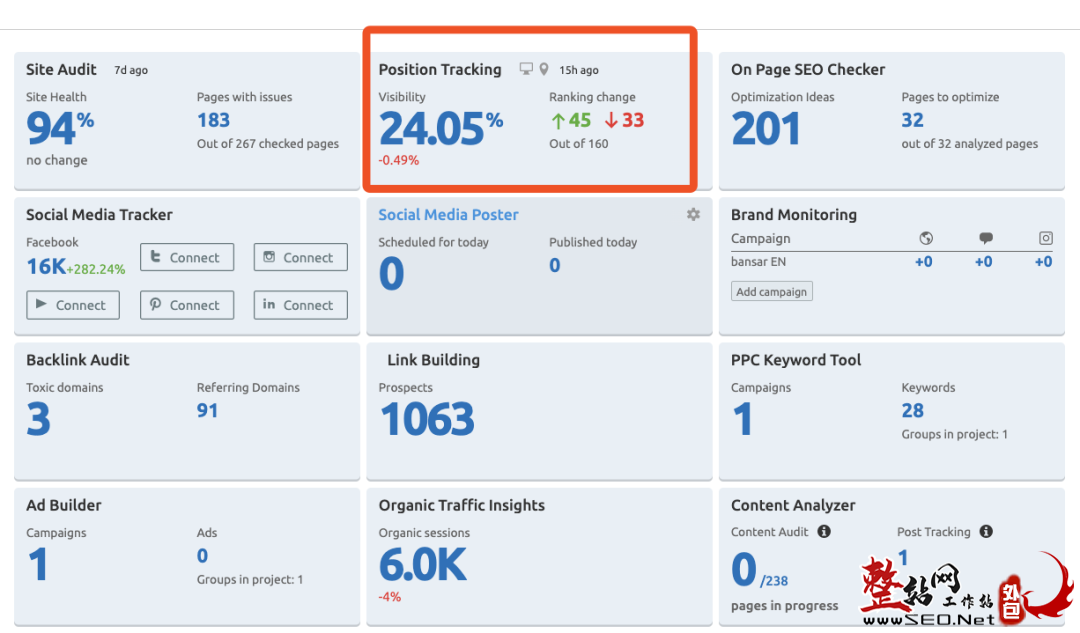1080x633 pixels.
Task: Click the speech bubble icon in Brand Monitoring
Action: (986, 238)
